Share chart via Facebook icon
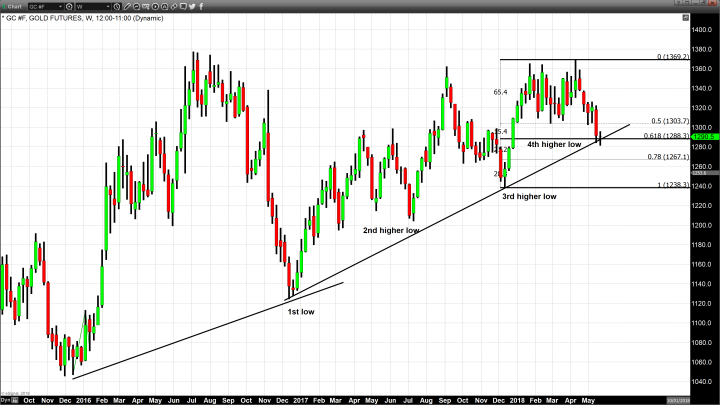Screen dimensions: 720x405 [x=201, y=6]
